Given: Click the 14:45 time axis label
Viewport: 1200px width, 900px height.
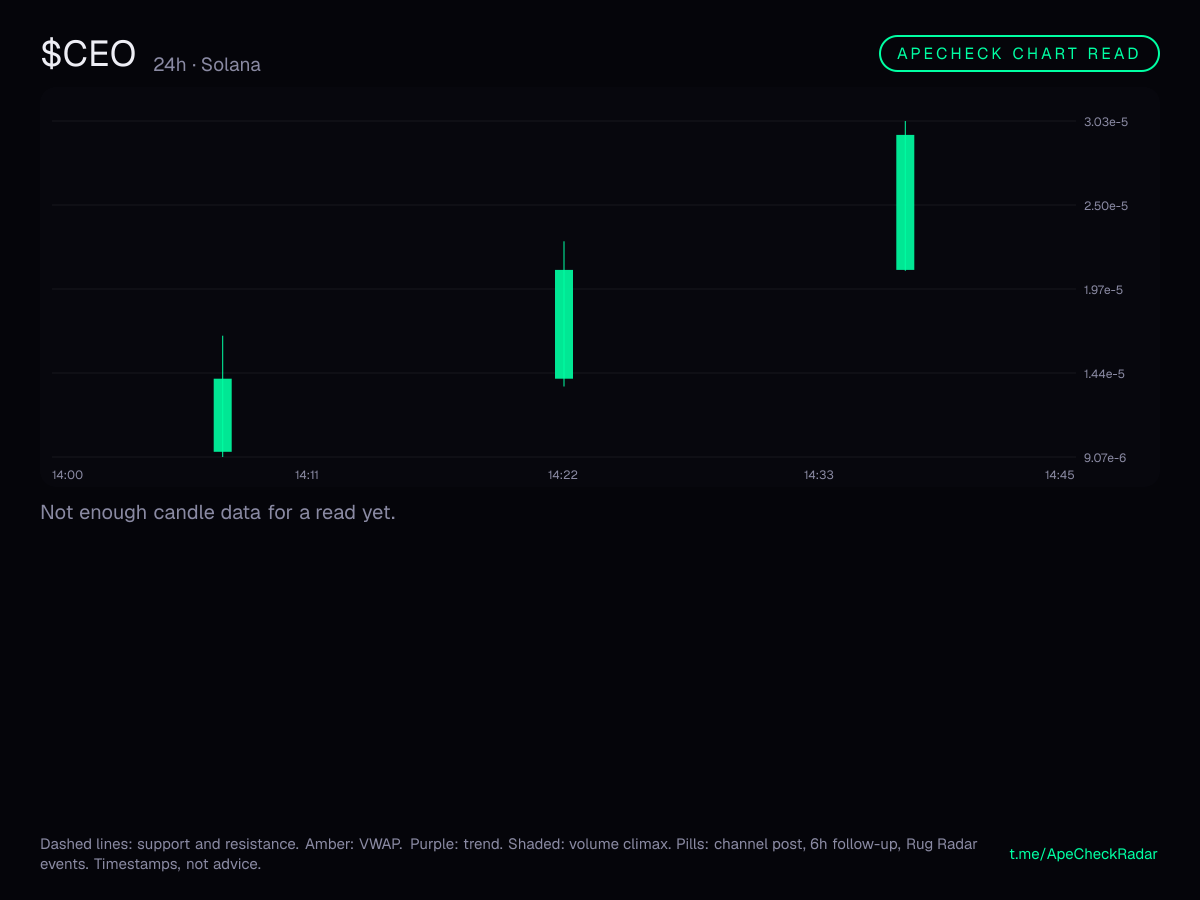Looking at the screenshot, I should pos(1059,475).
